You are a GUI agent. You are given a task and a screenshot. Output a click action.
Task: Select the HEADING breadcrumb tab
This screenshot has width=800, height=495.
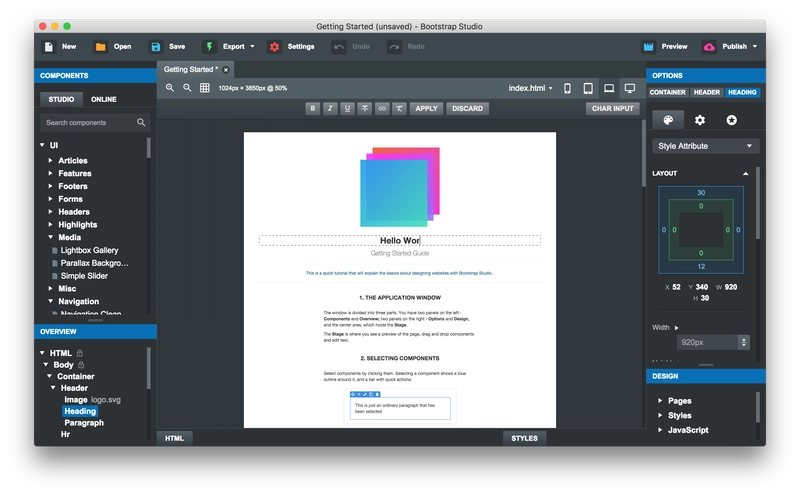tap(742, 92)
